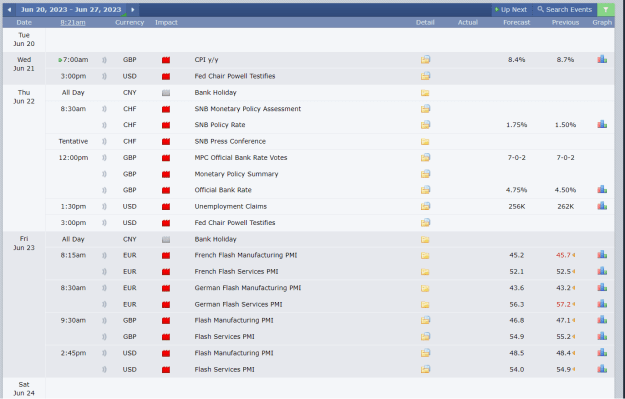The image size is (625, 399).
Task: Open detail folder for SNB Press Conference
Action: coord(425,142)
